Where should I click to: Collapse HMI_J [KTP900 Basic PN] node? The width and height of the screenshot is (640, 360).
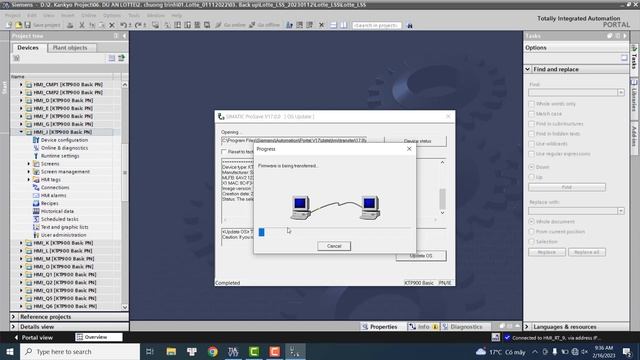tap(21, 132)
